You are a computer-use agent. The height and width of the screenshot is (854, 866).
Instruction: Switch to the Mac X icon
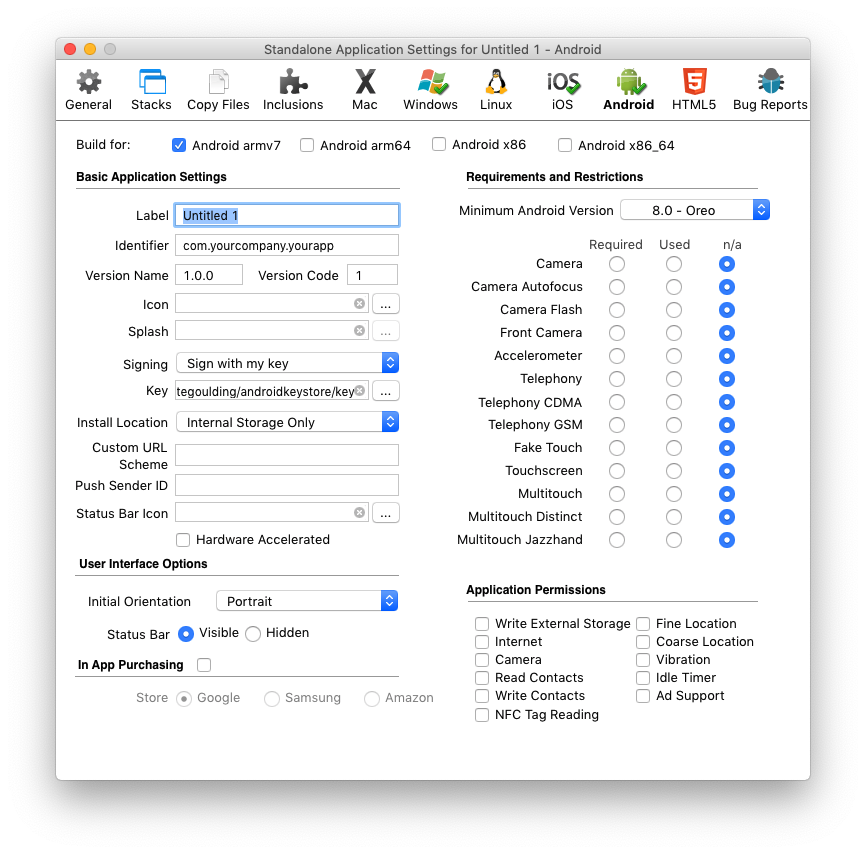tap(365, 82)
